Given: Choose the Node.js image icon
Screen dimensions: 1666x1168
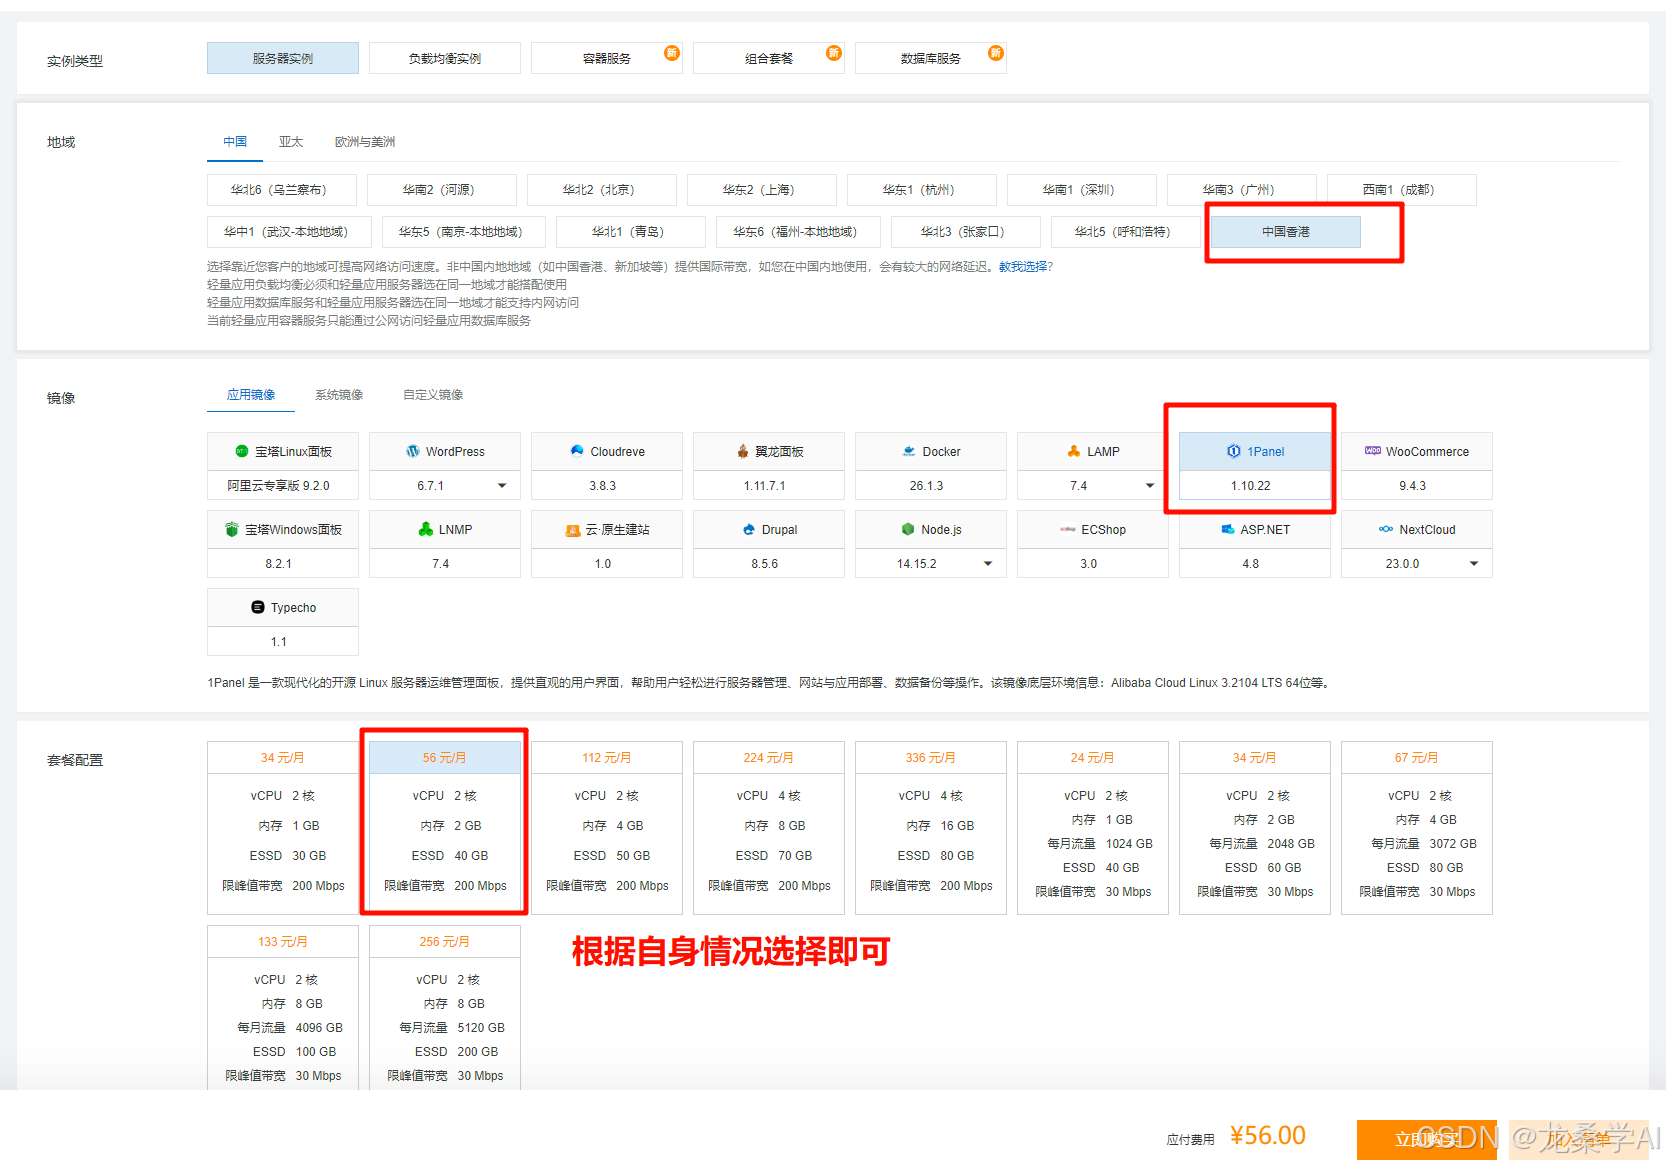Looking at the screenshot, I should click(908, 529).
